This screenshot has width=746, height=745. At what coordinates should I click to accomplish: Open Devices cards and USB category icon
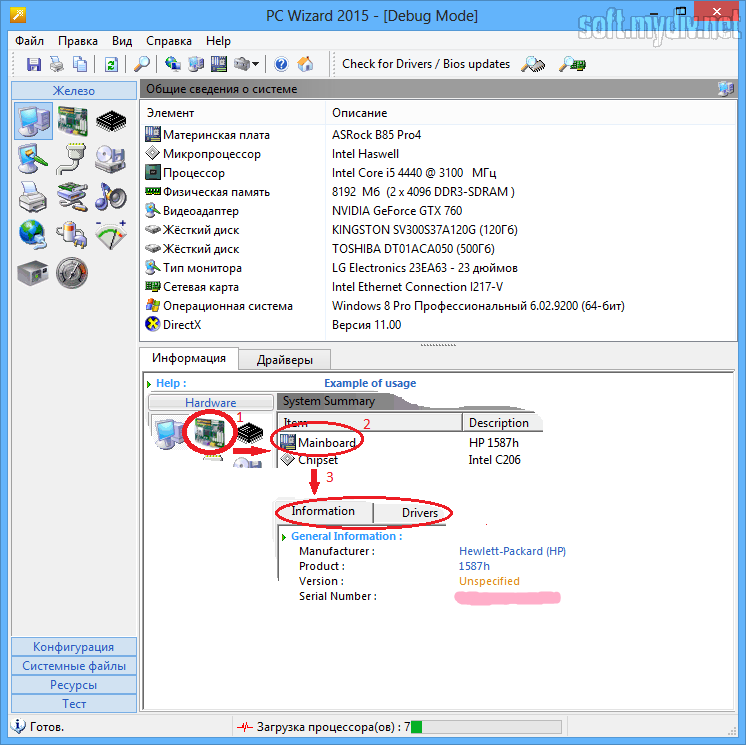tap(72, 196)
